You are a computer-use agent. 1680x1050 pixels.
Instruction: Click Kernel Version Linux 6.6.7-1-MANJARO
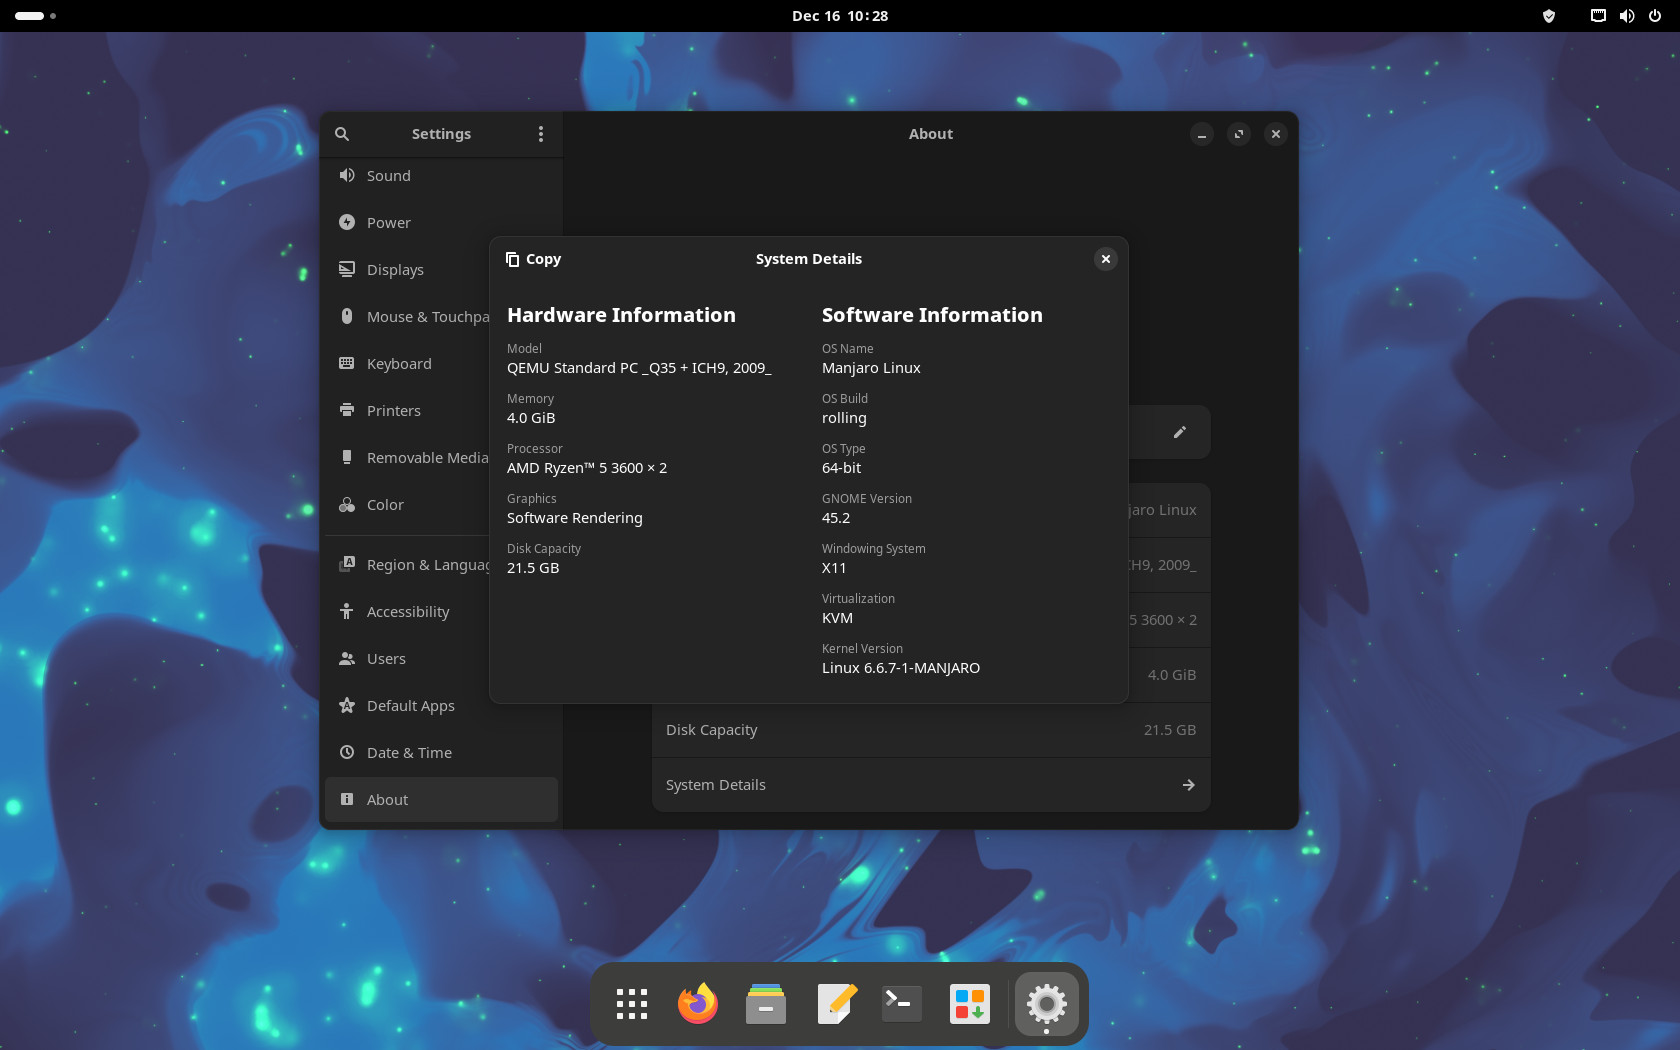(901, 668)
